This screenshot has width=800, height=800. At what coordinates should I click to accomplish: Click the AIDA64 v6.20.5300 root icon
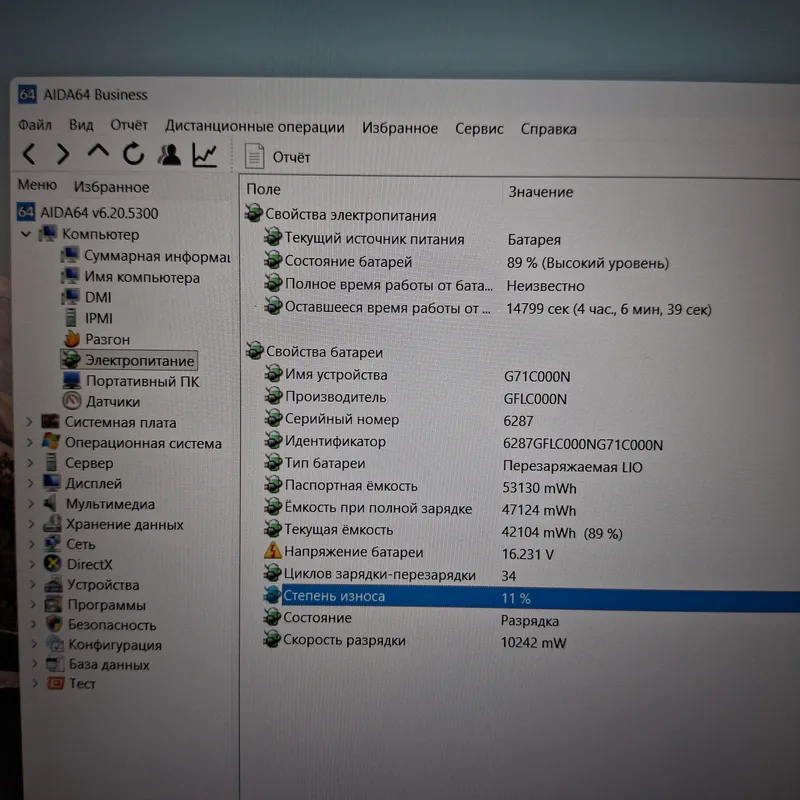click(26, 212)
